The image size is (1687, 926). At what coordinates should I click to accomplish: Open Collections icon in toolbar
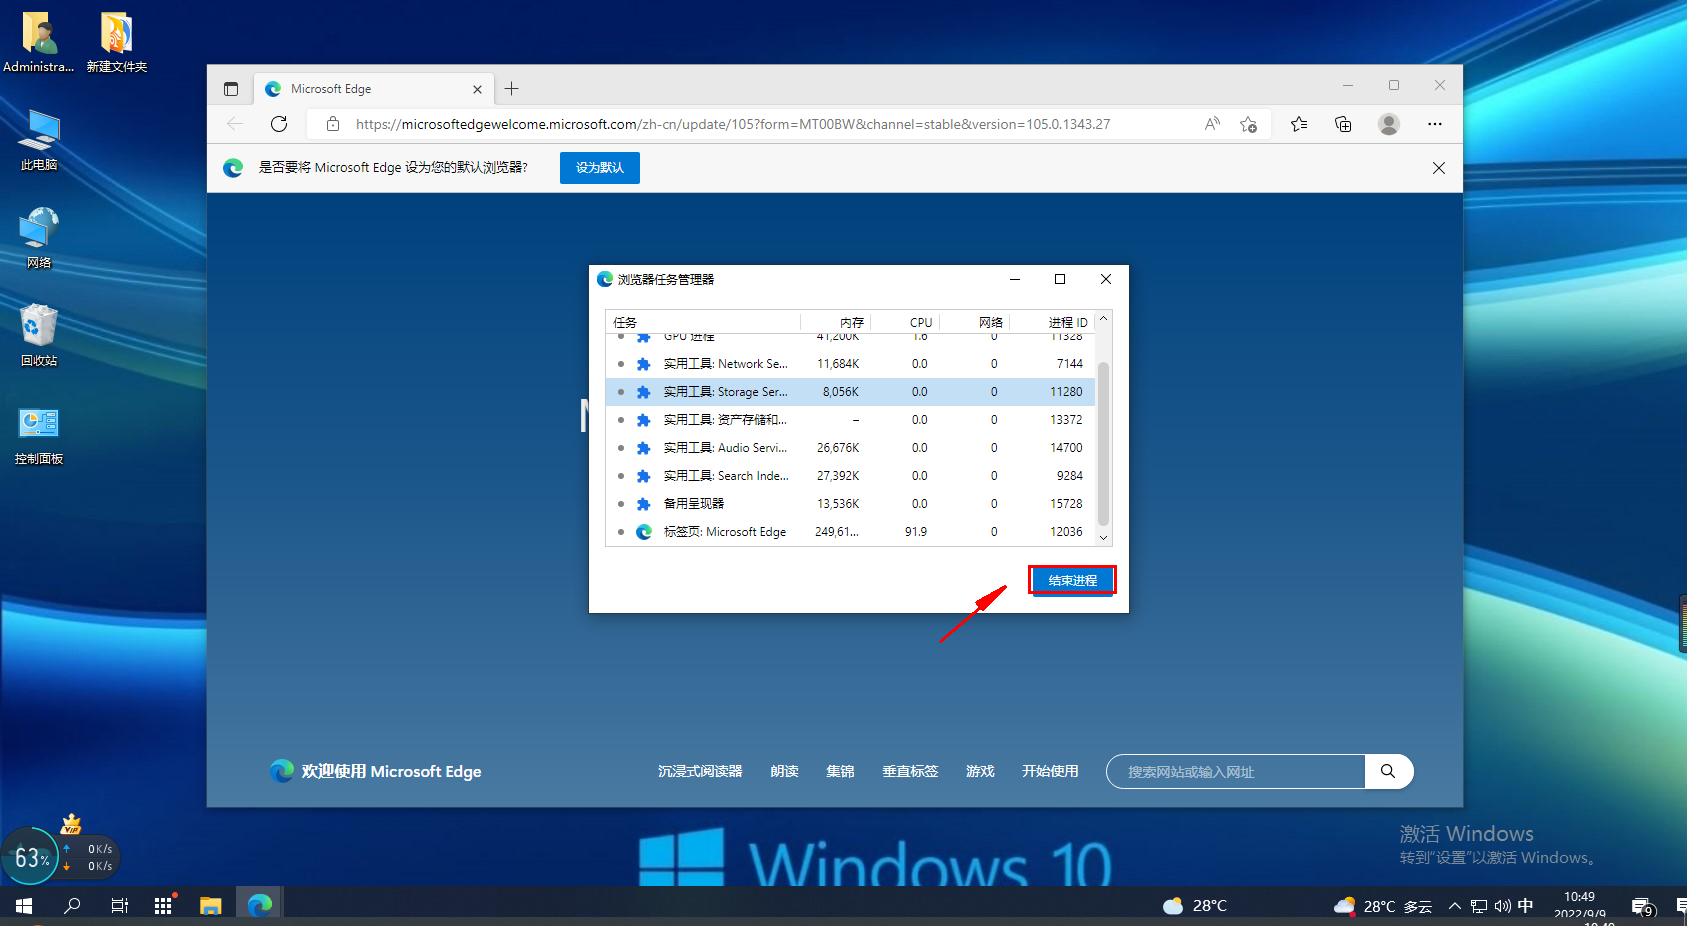1343,124
